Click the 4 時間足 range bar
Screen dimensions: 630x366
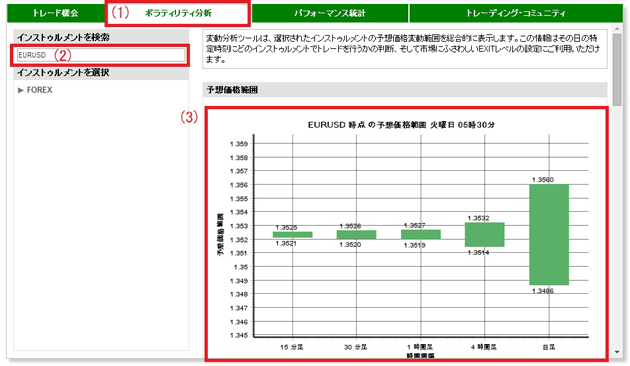coord(485,235)
